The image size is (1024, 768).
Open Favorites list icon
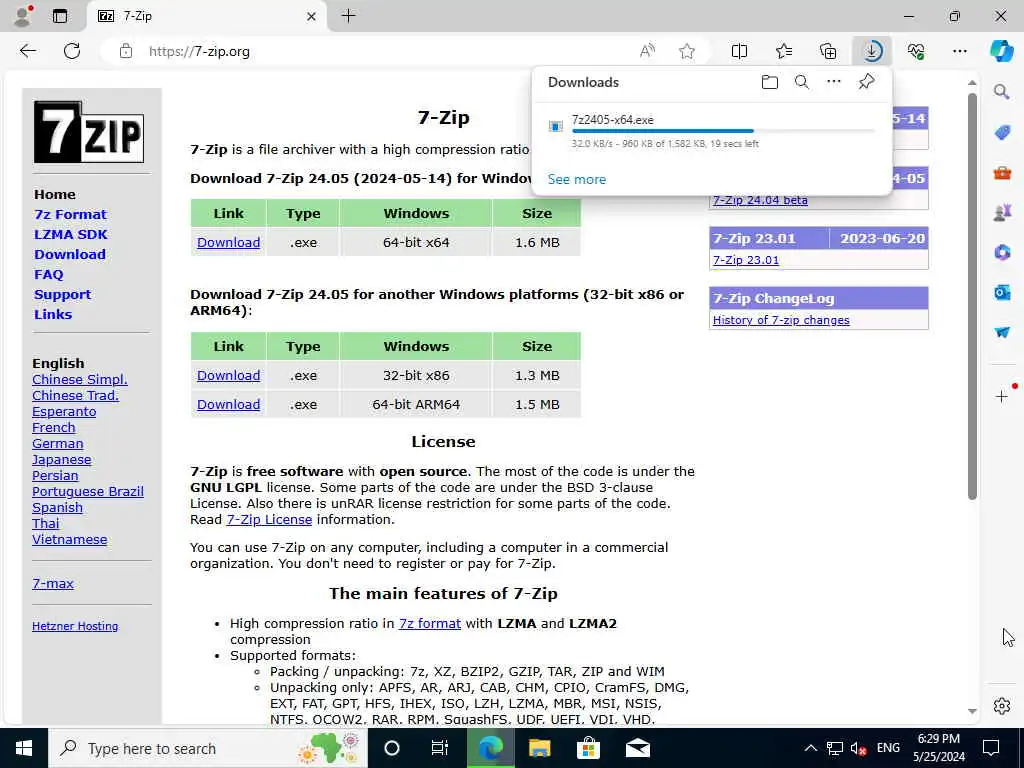[x=784, y=51]
